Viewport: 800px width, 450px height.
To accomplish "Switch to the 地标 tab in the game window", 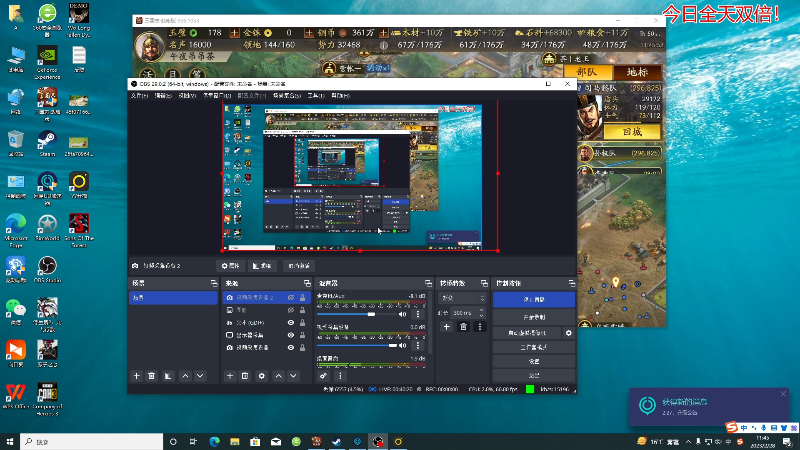I will tap(637, 72).
